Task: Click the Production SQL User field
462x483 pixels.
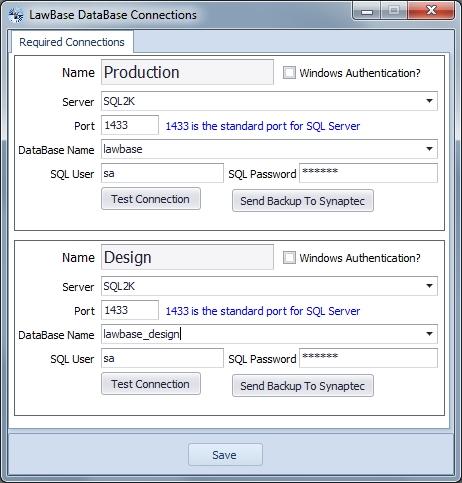Action: coord(162,173)
